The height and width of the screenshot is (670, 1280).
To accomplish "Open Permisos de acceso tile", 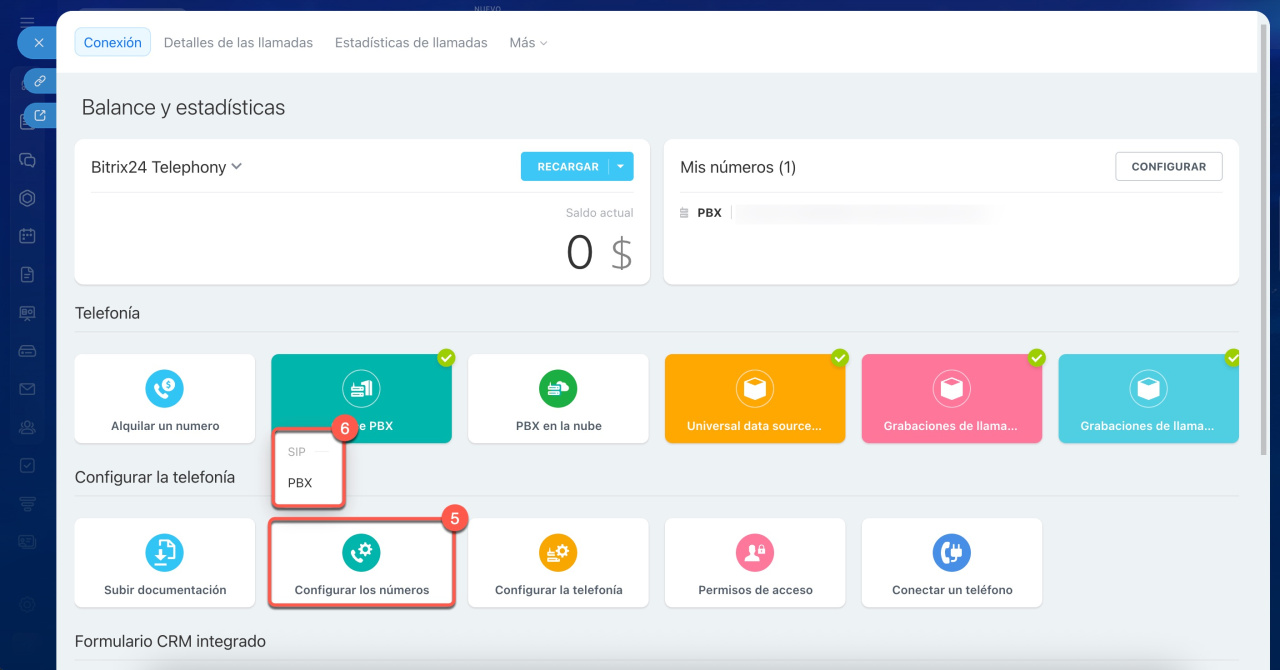I will [755, 563].
